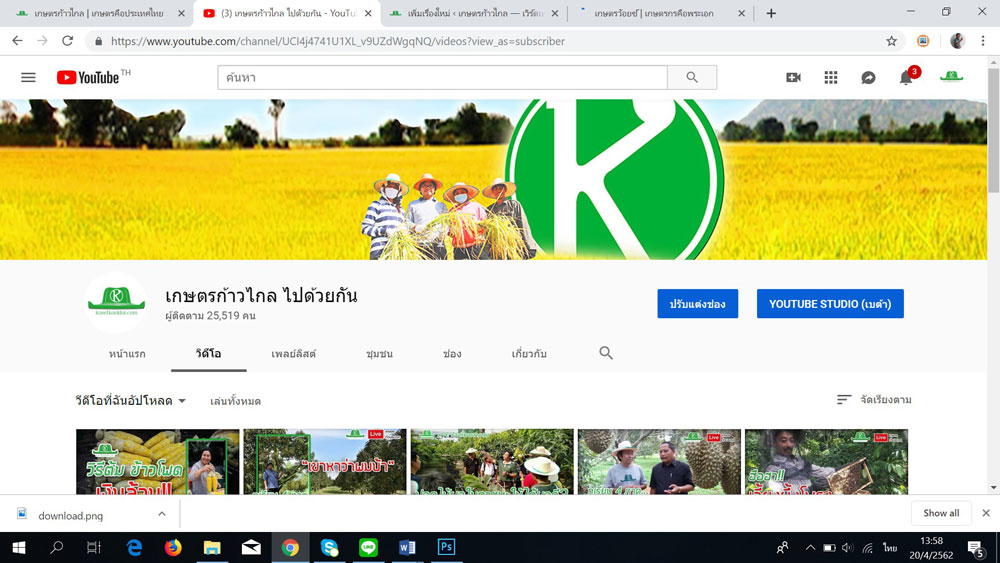This screenshot has height=563, width=1000.
Task: Open the เขาหาว่าผมบ้า video thumbnail
Action: [x=325, y=462]
